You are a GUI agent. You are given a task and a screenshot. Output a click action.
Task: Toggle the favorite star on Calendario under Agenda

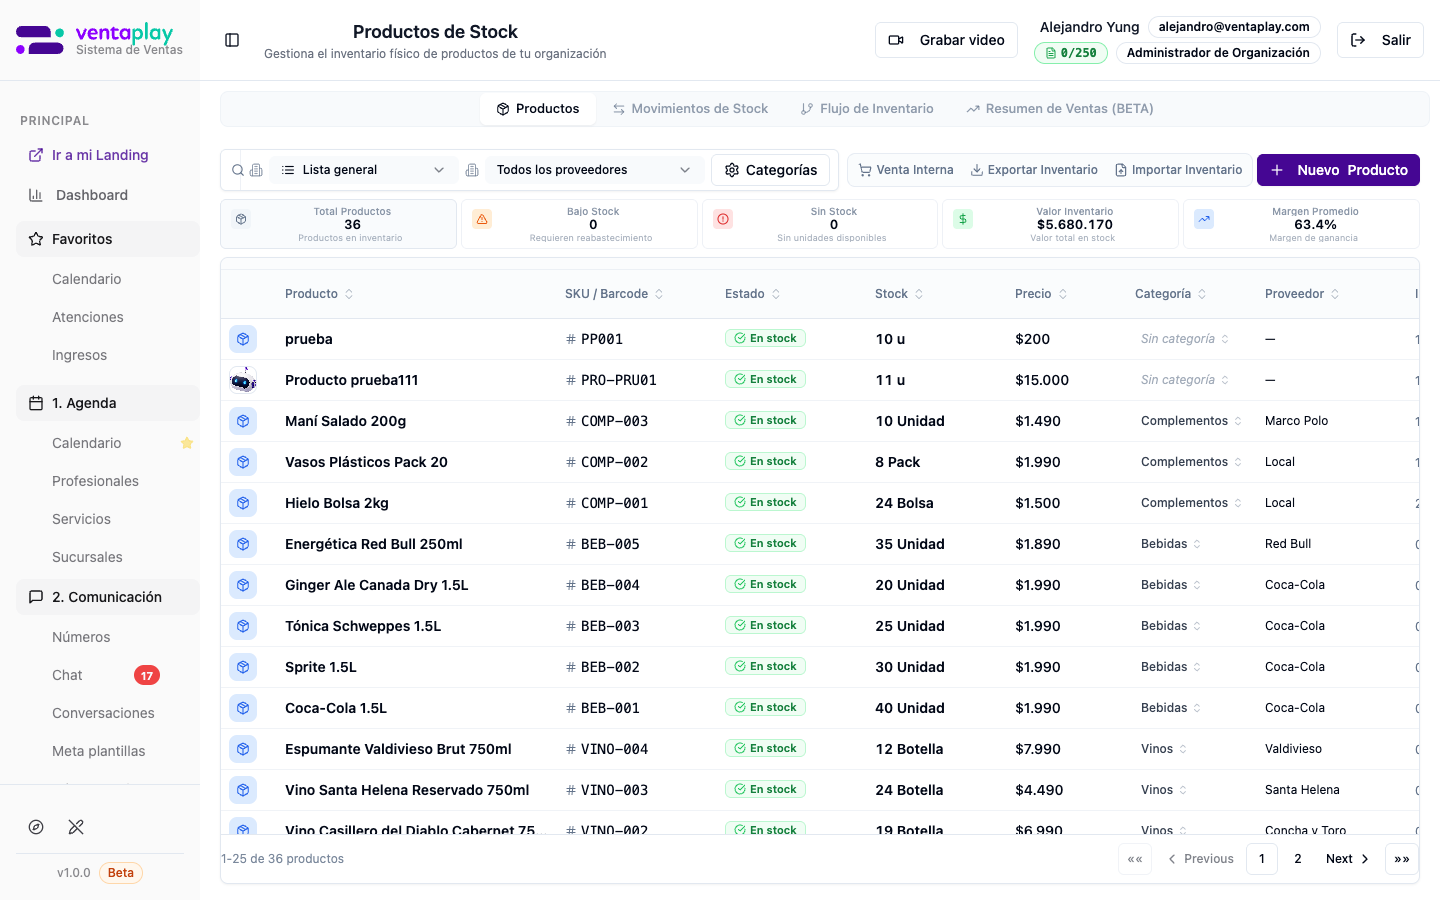coord(187,443)
